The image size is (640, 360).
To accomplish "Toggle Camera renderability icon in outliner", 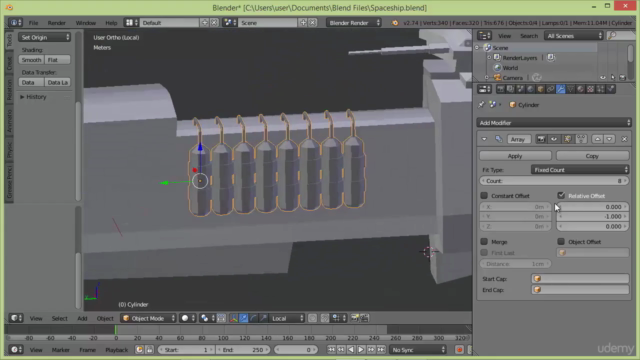I will click(622, 78).
